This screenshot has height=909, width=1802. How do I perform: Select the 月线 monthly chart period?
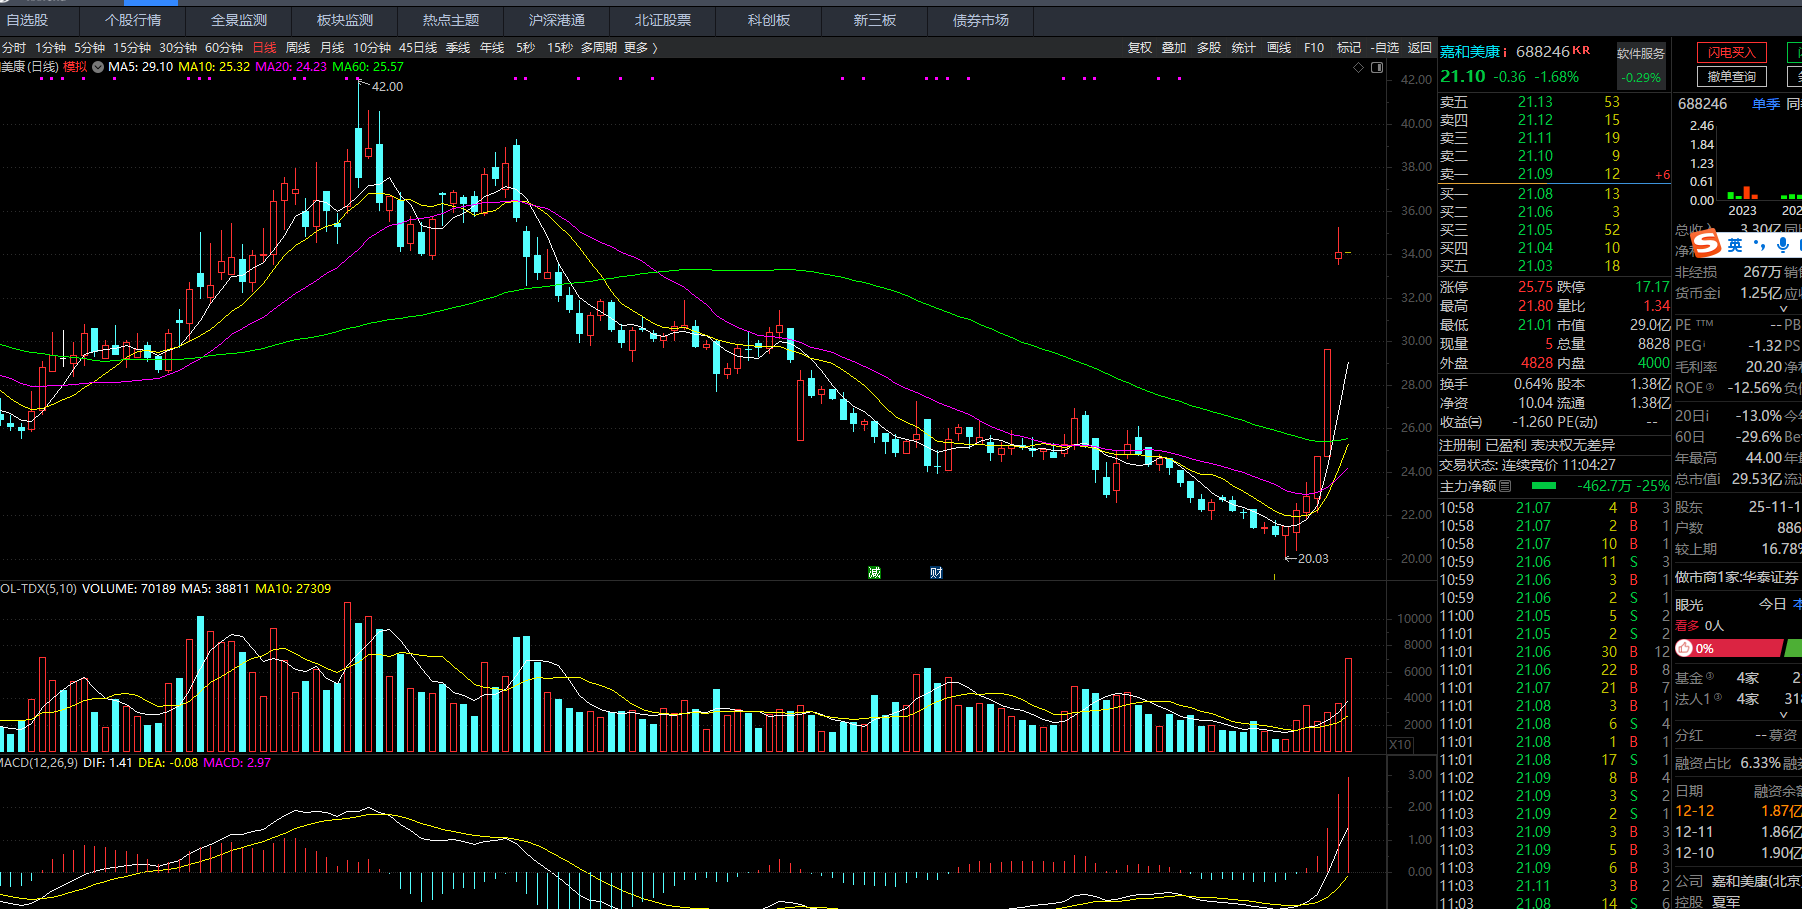click(332, 47)
